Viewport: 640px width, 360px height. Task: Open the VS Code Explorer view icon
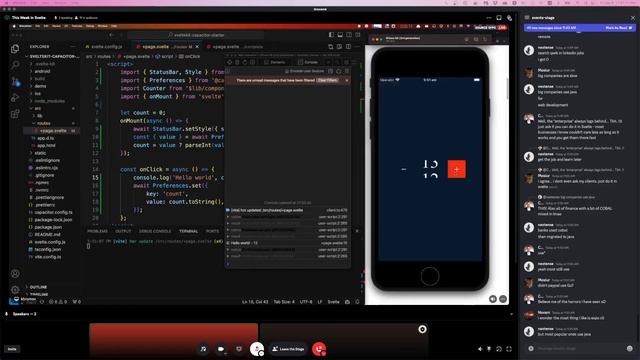click(x=15, y=49)
